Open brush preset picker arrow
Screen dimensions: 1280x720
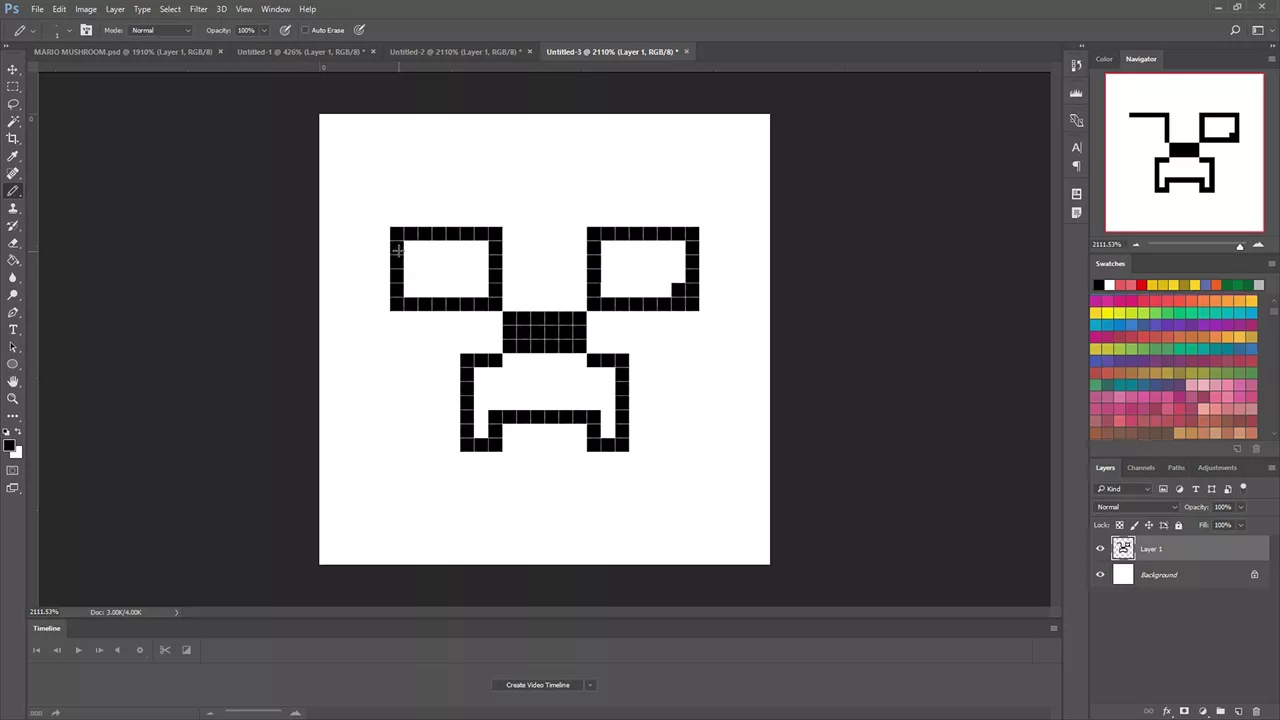[69, 30]
